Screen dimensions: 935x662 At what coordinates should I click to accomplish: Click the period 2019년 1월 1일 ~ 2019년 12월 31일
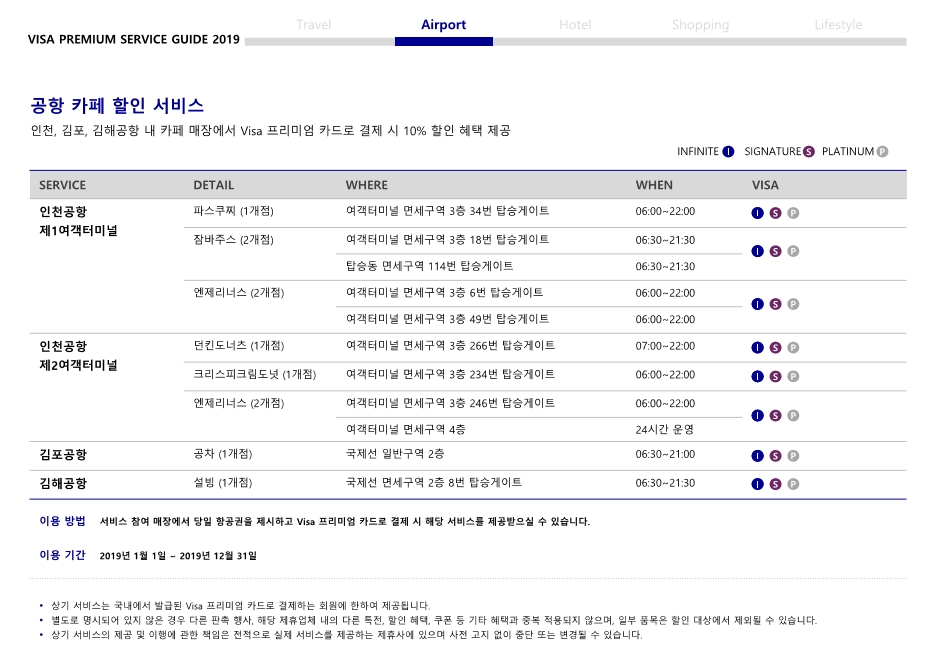pyautogui.click(x=178, y=556)
